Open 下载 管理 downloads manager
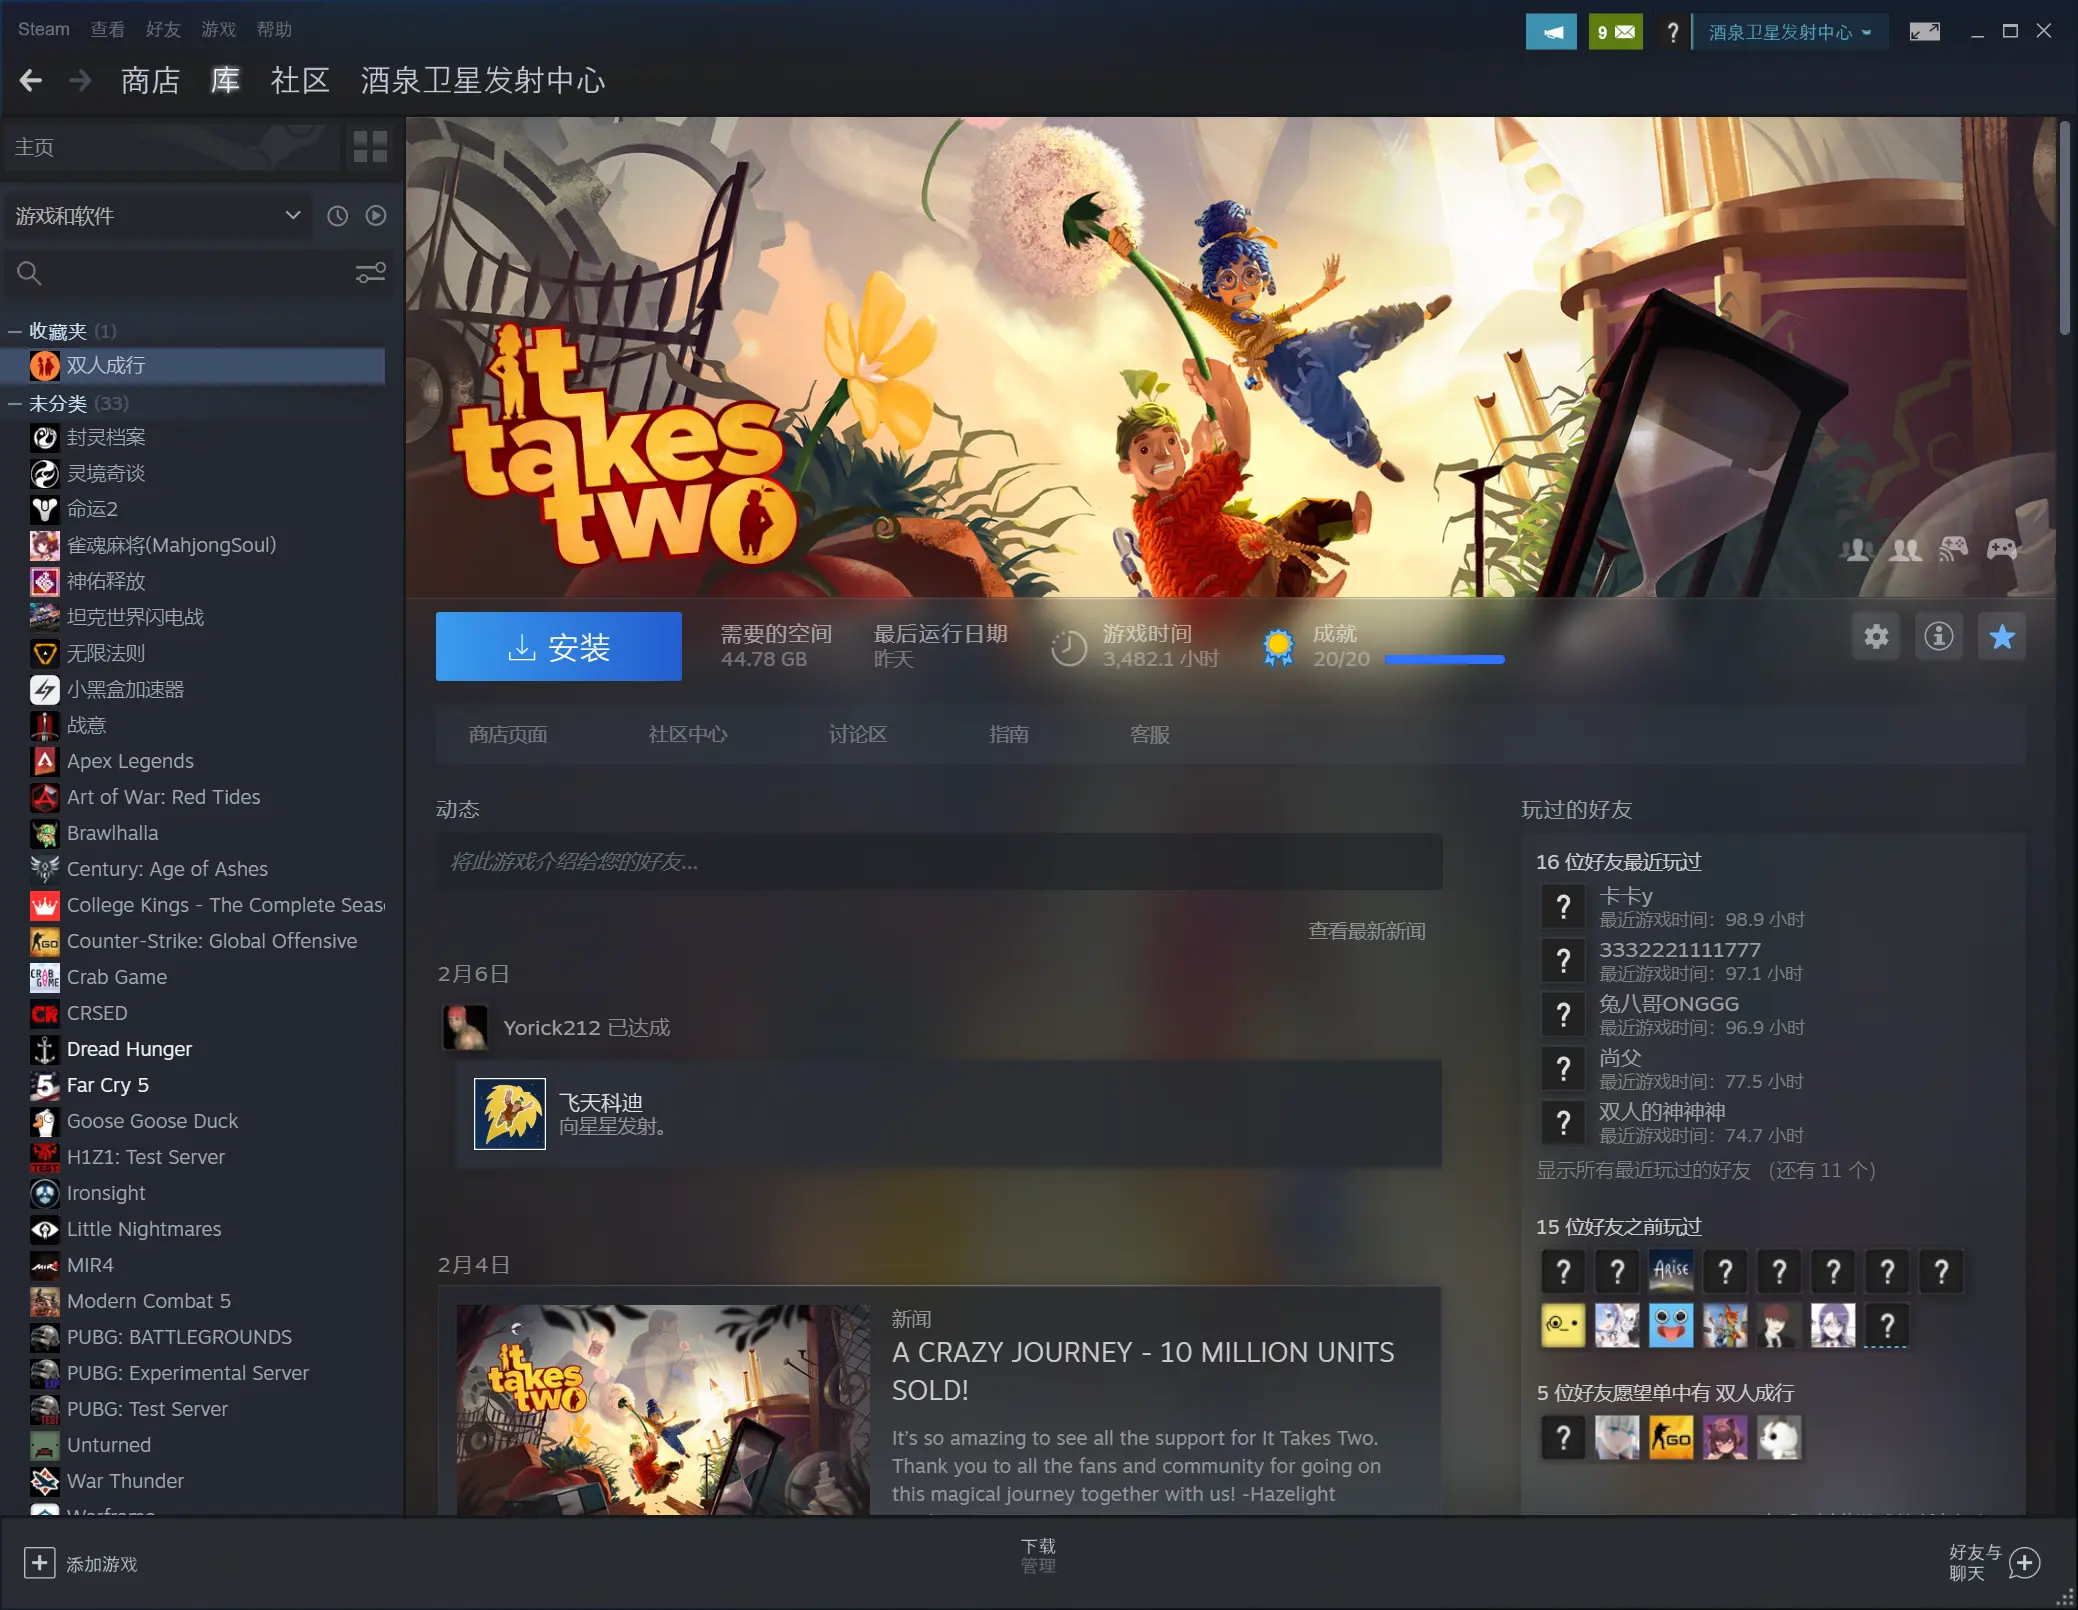Screen dimensions: 2078x1610 click(1038, 1556)
